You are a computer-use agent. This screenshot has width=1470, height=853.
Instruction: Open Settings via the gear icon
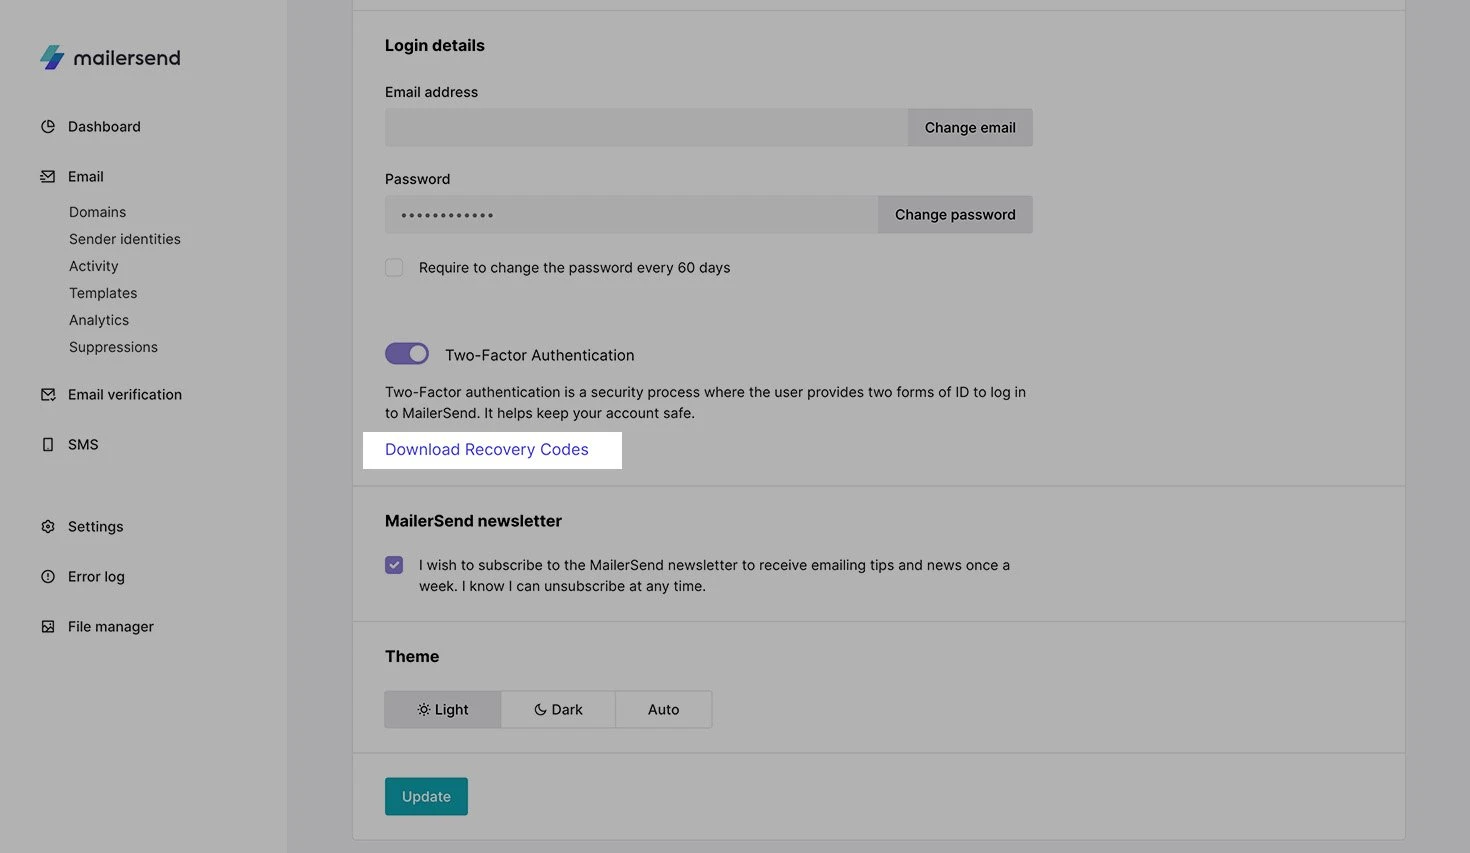tap(48, 527)
